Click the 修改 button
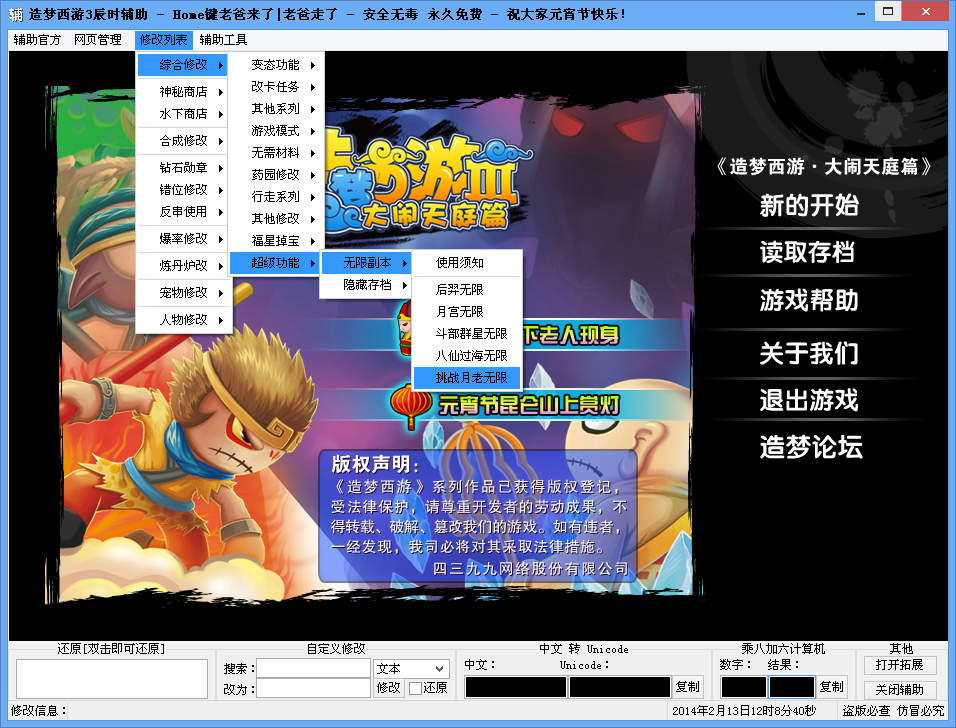Image resolution: width=956 pixels, height=728 pixels. click(x=388, y=688)
